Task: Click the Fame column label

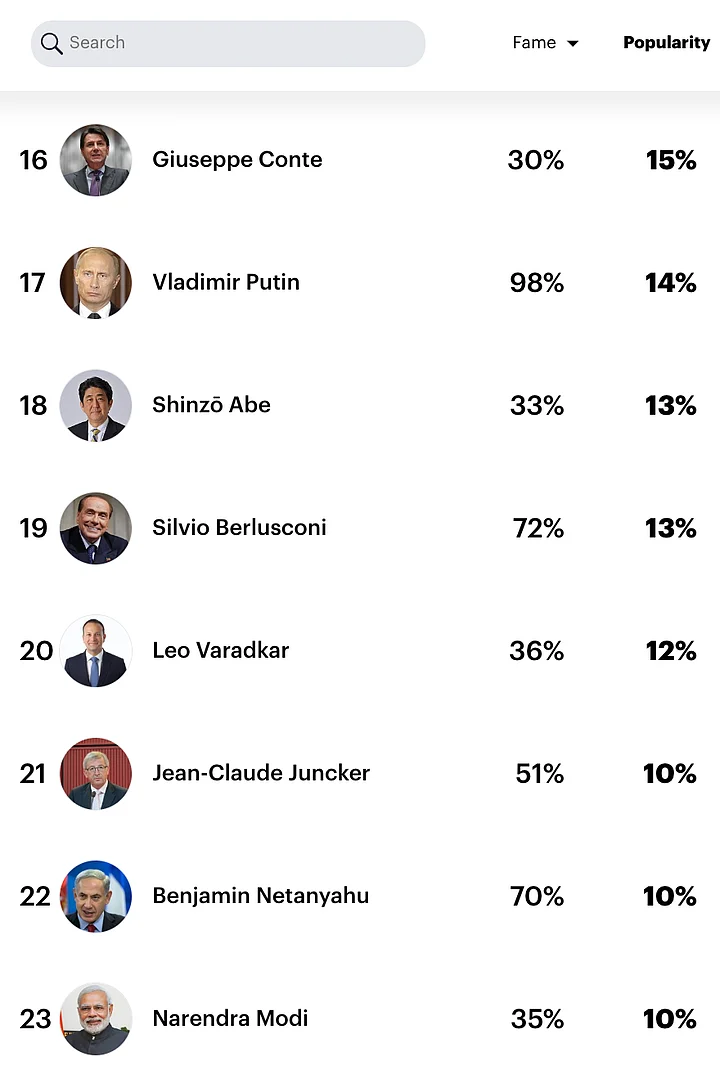Action: [534, 43]
